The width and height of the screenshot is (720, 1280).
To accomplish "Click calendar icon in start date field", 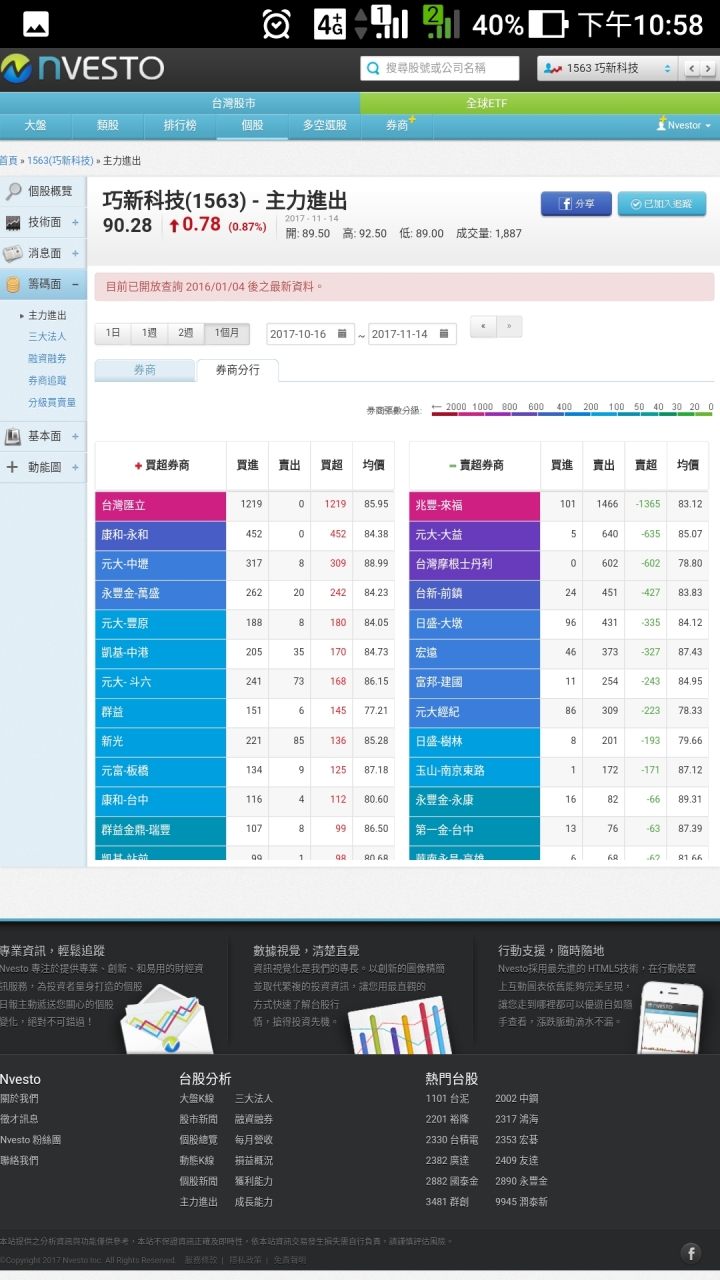I will tap(342, 334).
